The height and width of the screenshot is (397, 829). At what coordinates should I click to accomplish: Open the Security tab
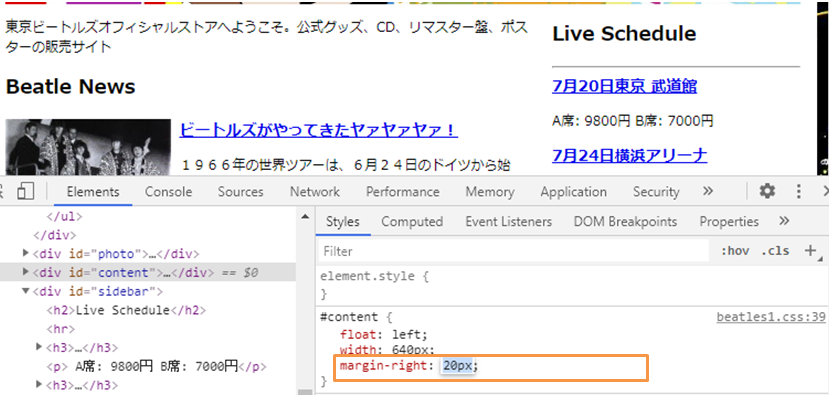click(x=656, y=191)
